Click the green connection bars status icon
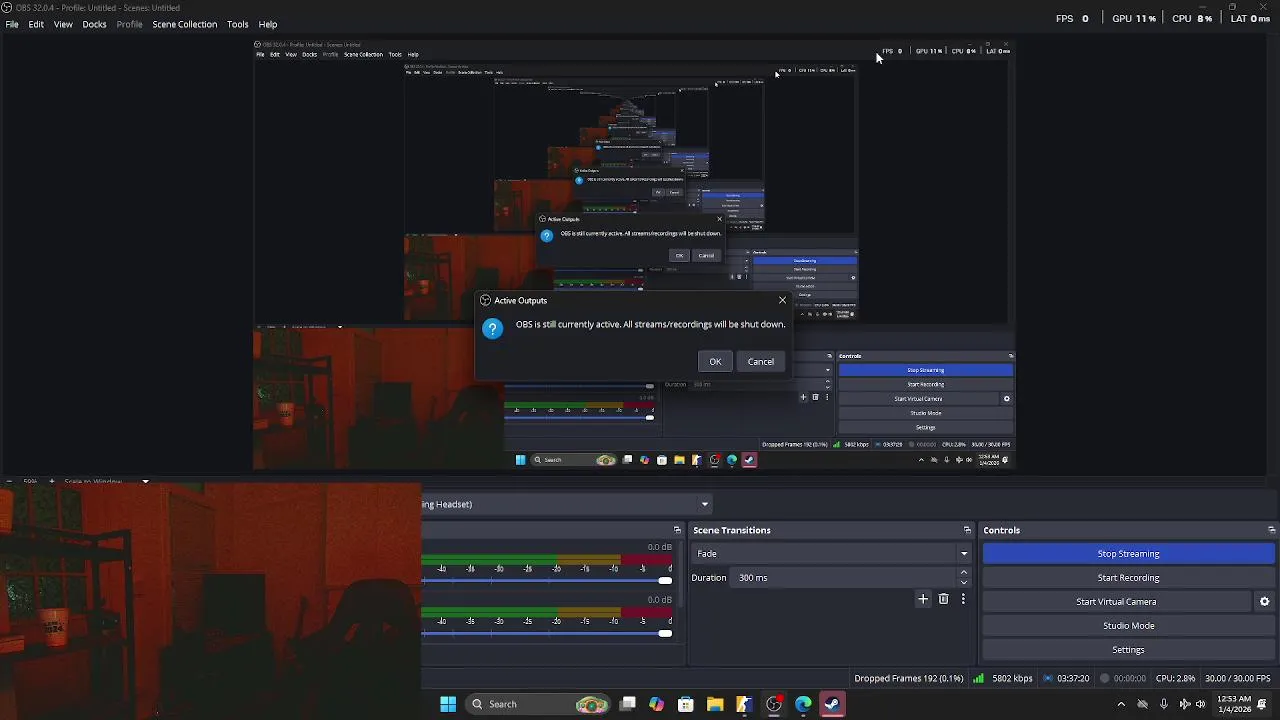Image resolution: width=1280 pixels, height=720 pixels. click(x=978, y=678)
